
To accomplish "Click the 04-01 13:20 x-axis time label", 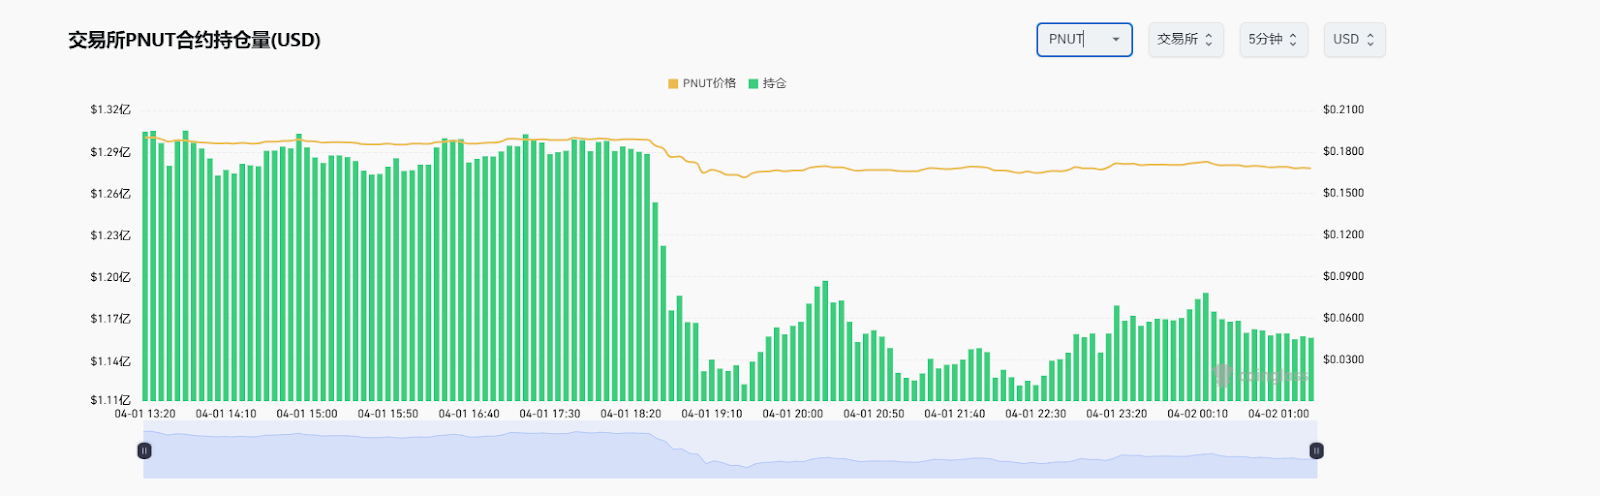I will [145, 414].
